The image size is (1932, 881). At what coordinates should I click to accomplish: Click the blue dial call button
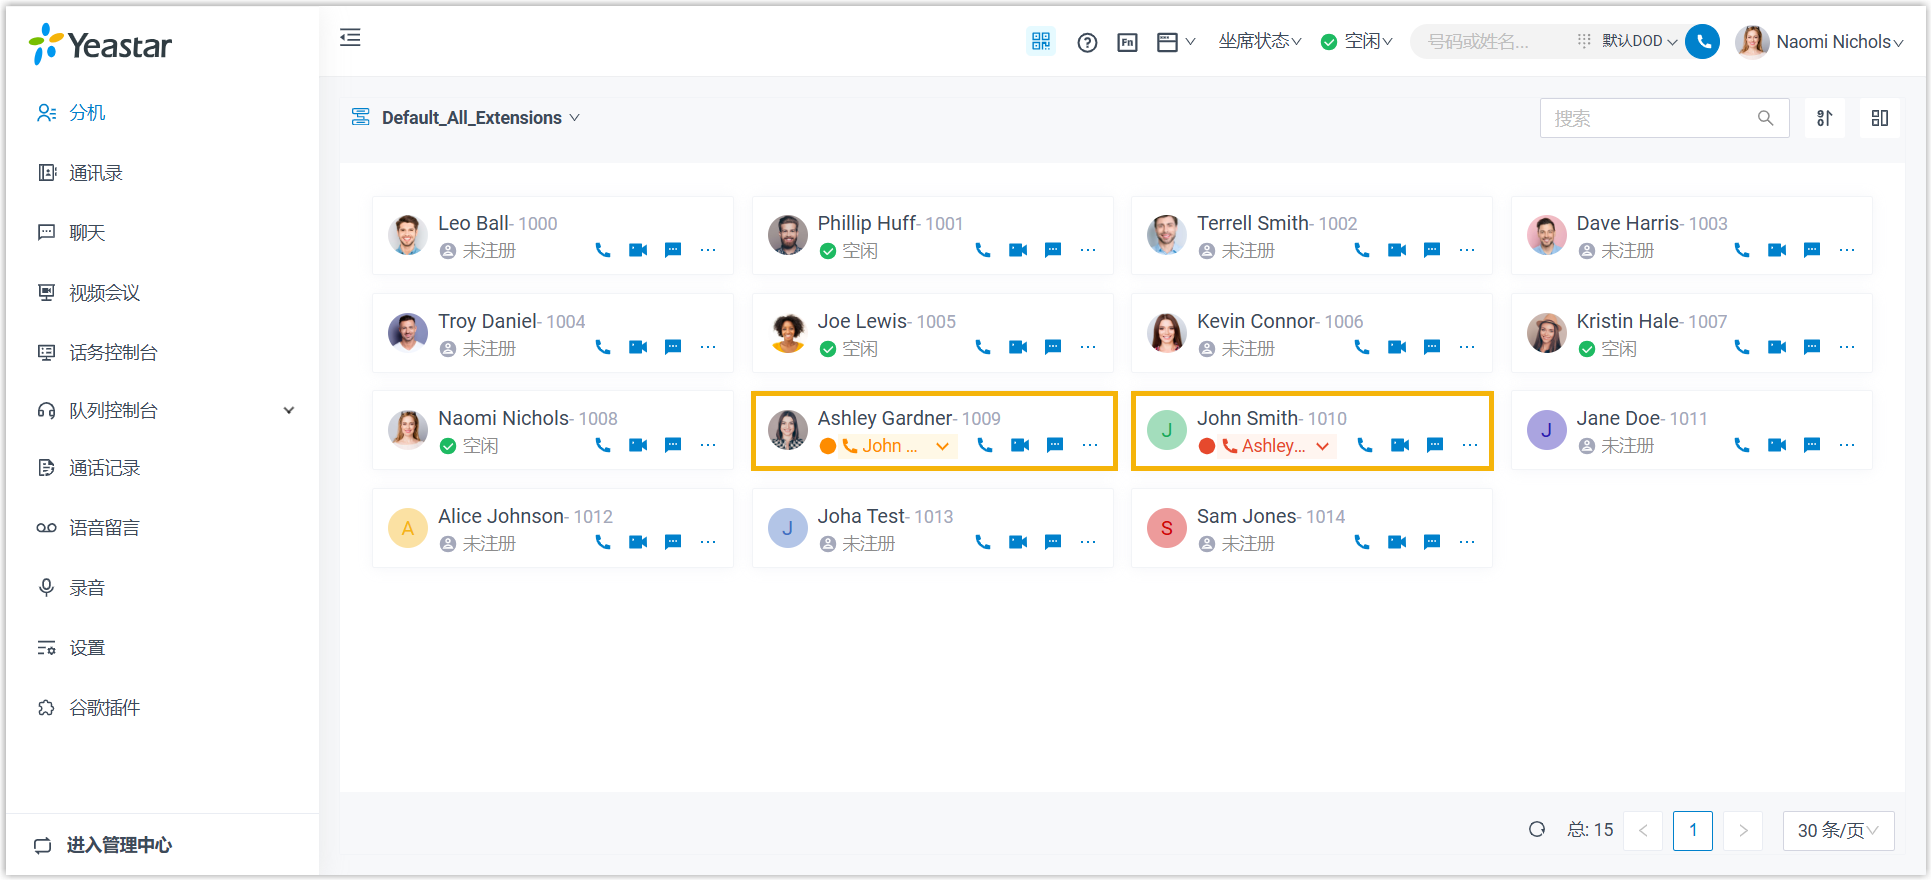[1702, 41]
